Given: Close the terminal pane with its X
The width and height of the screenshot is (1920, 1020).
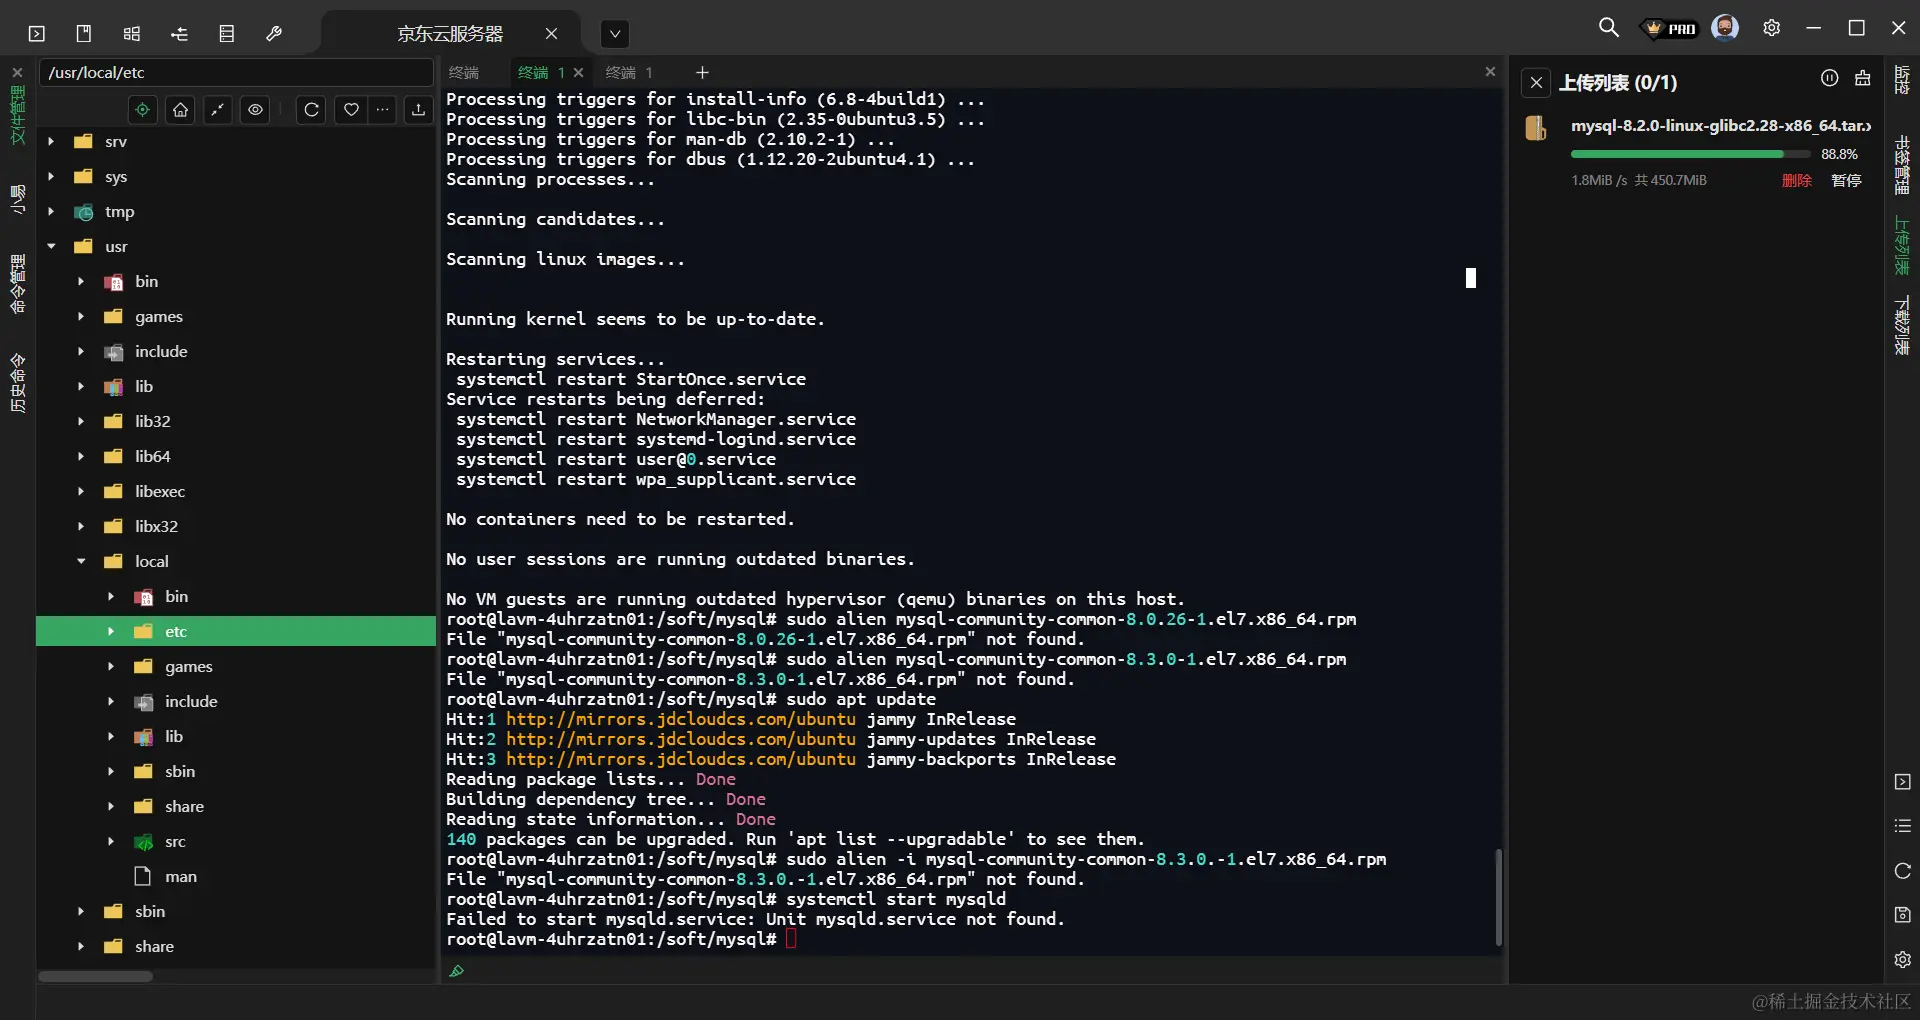Looking at the screenshot, I should 1490,72.
